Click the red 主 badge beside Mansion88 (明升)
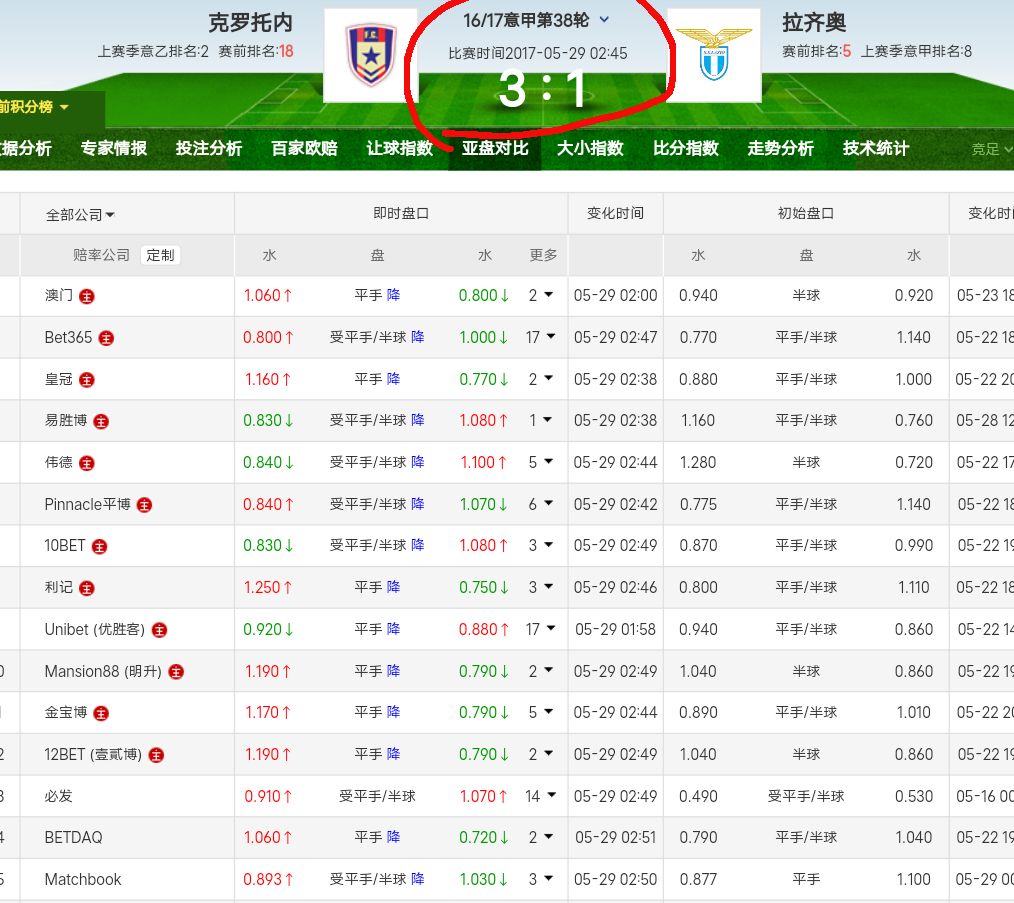 [x=176, y=672]
